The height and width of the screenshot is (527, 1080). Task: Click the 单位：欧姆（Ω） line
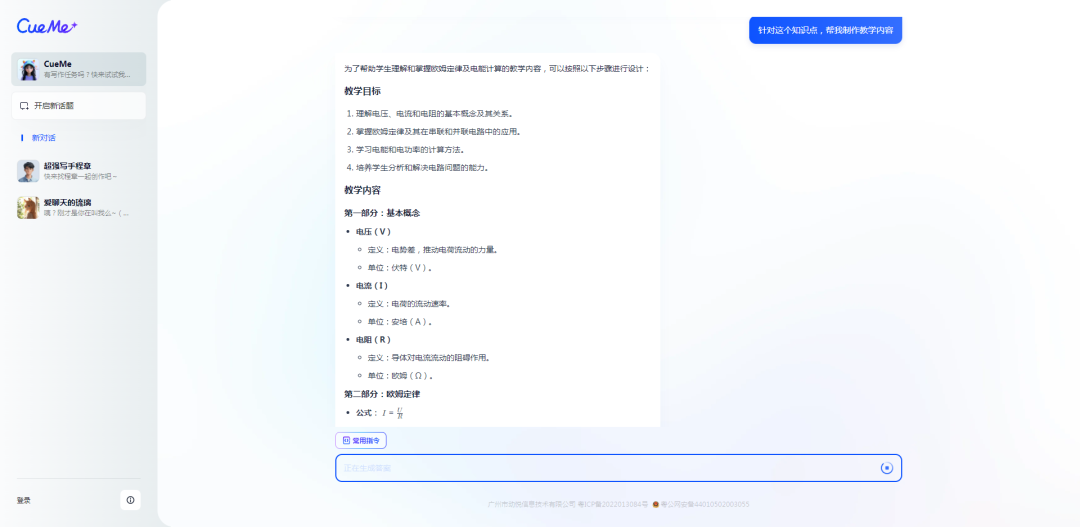coord(401,376)
